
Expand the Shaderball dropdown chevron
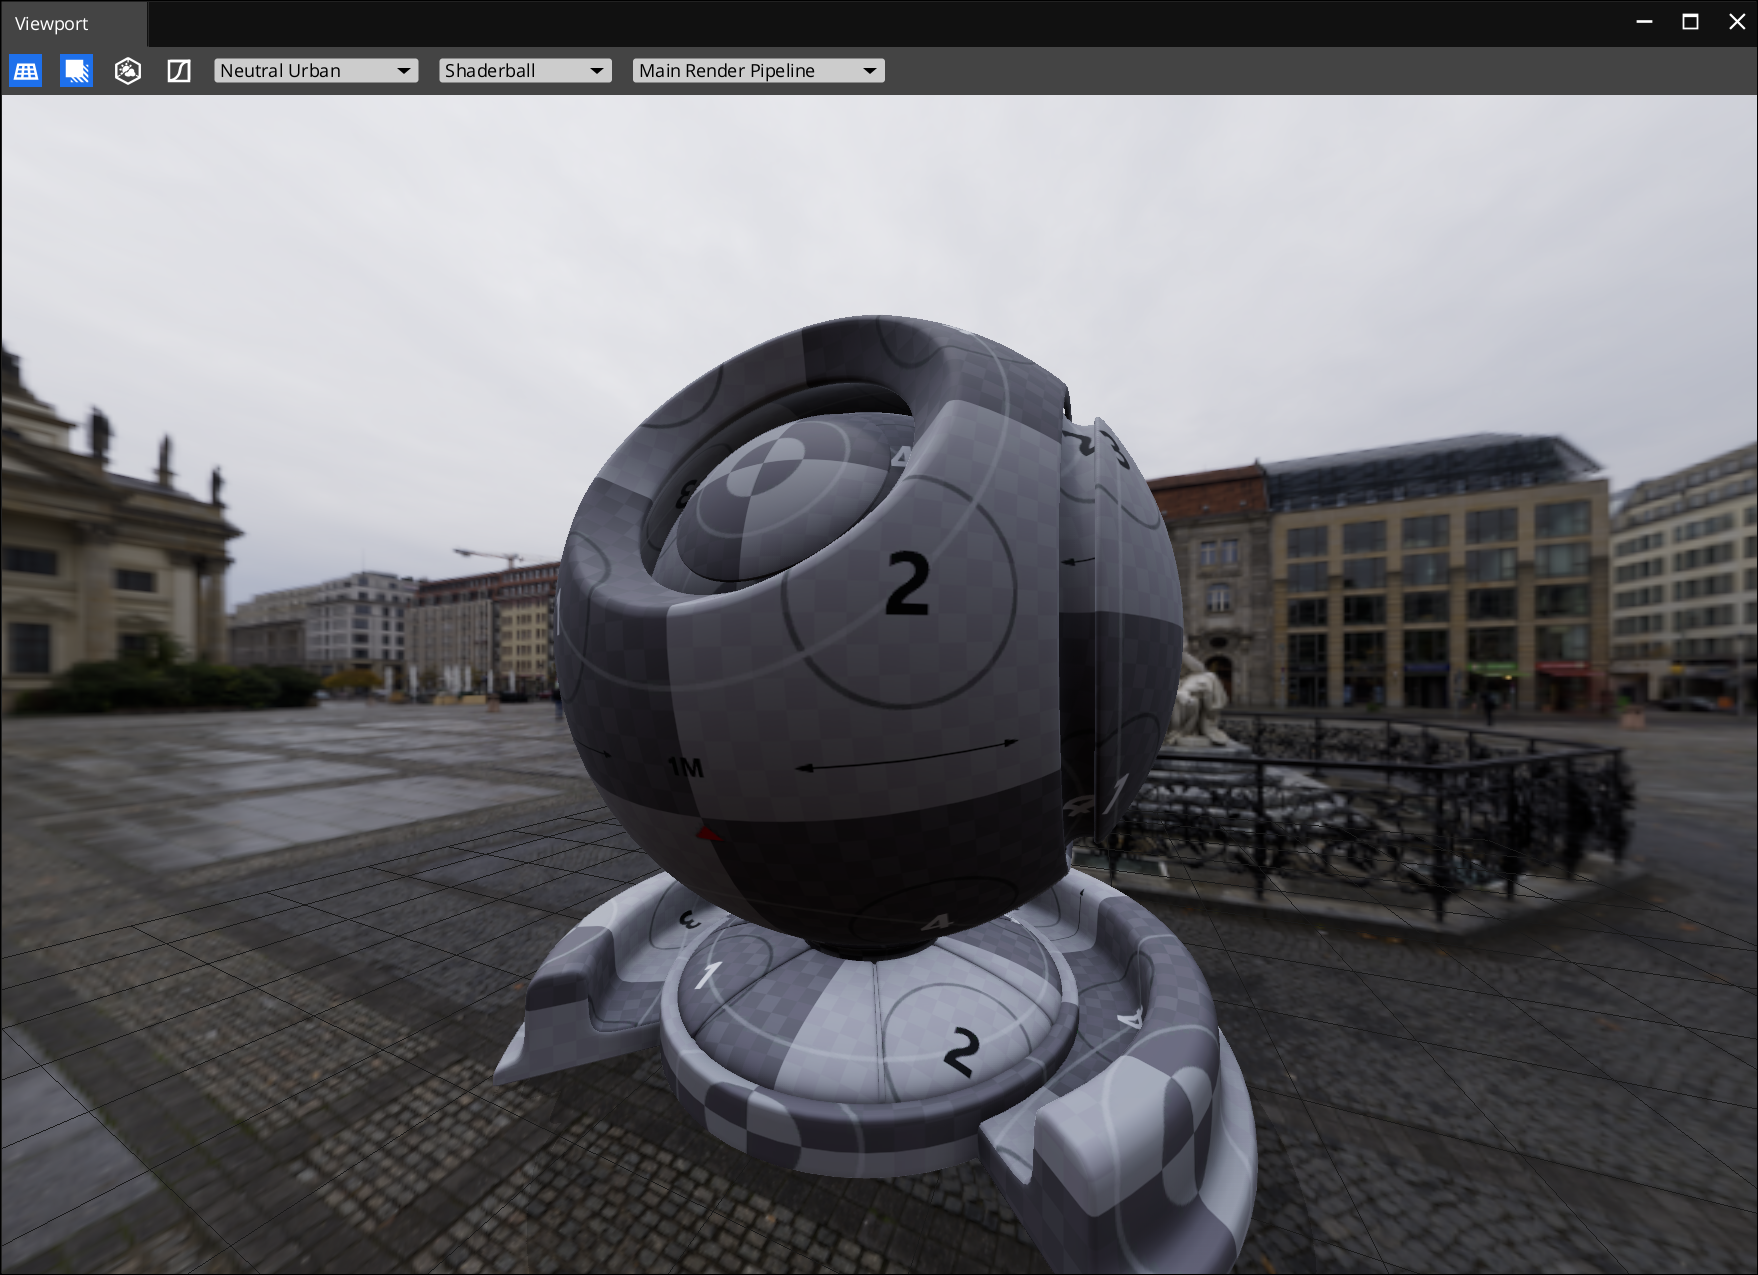[x=598, y=70]
